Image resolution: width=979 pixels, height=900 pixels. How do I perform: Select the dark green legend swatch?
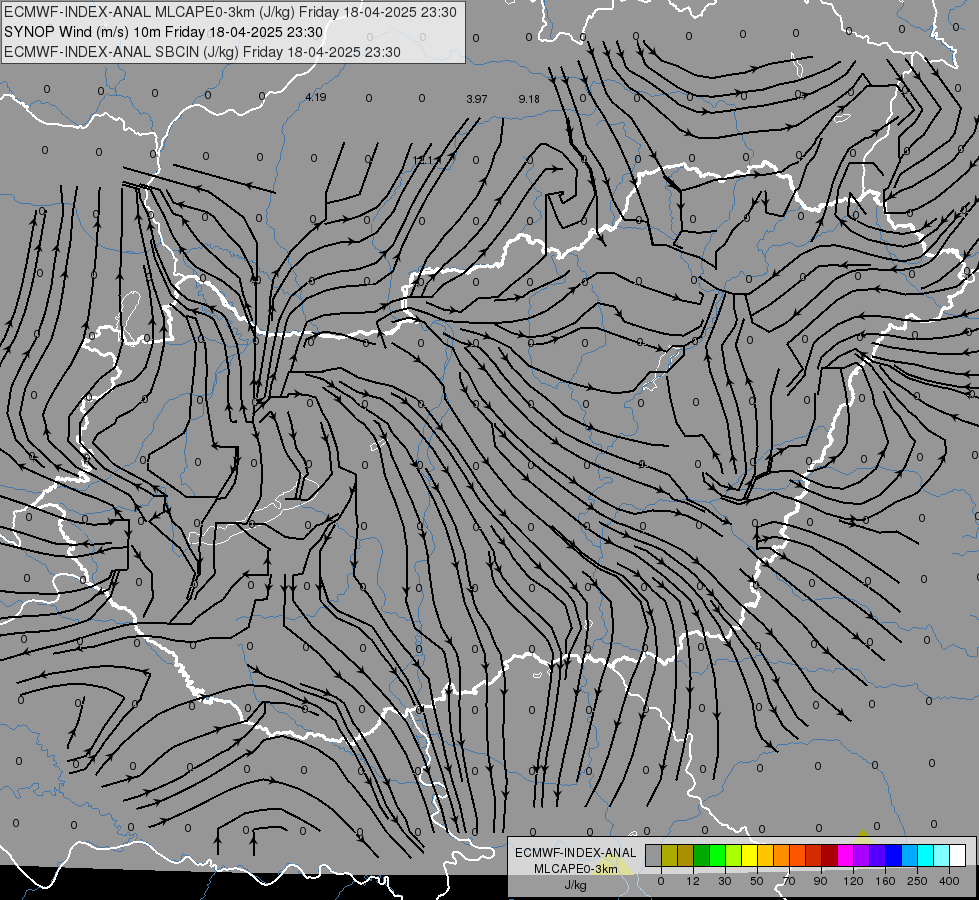point(702,855)
